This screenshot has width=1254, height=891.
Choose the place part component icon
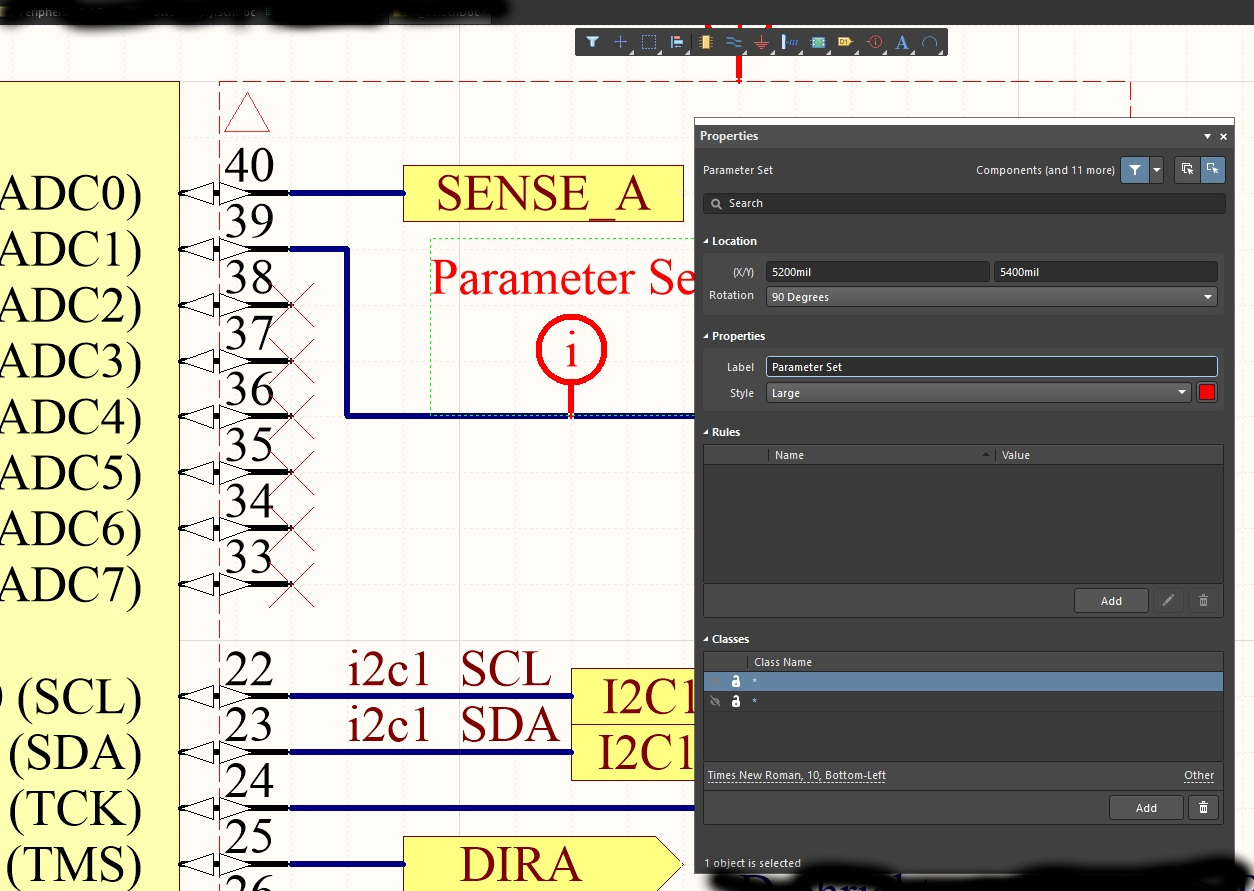706,42
